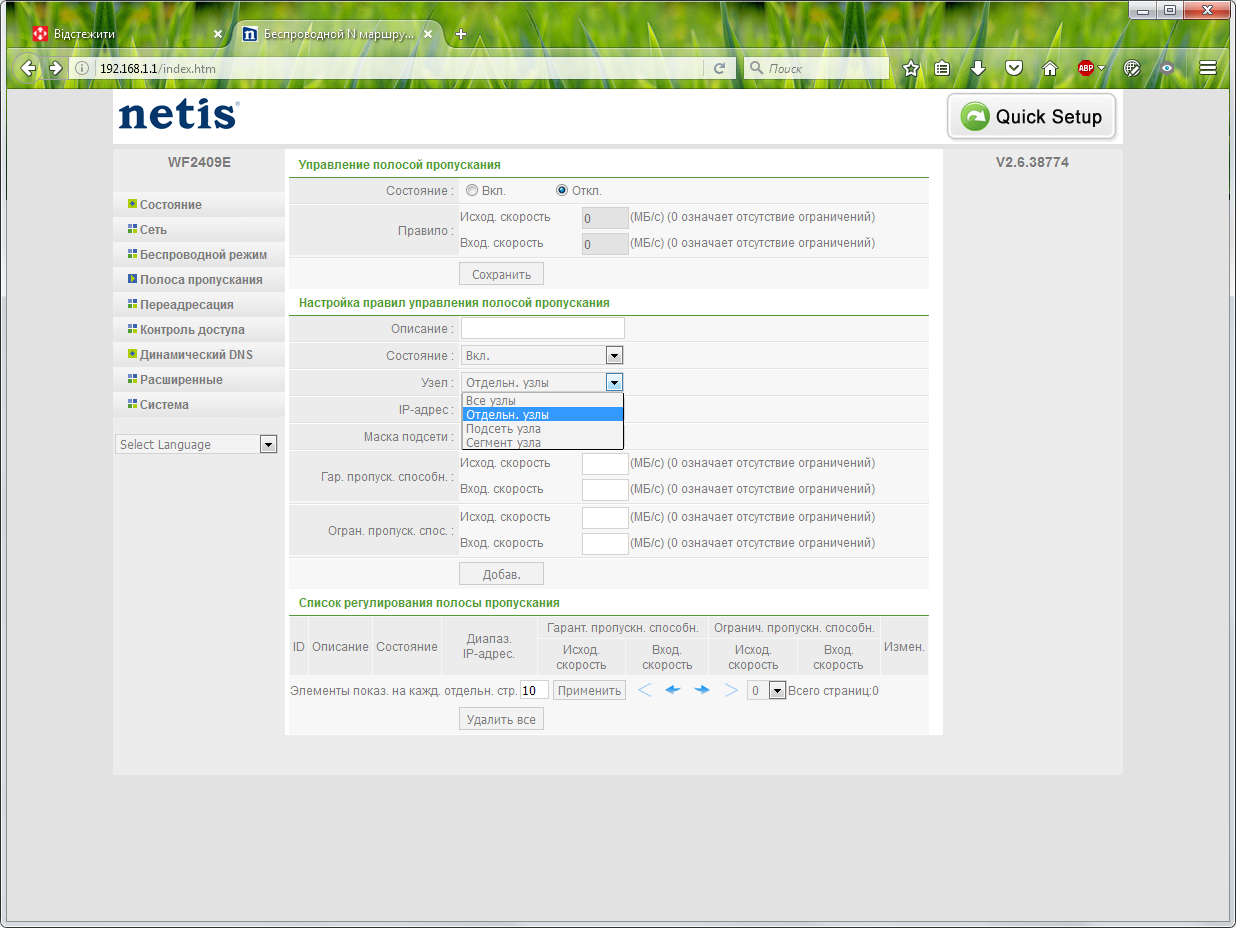Select the Вкл. radio button
This screenshot has height=928, width=1236.
[472, 191]
